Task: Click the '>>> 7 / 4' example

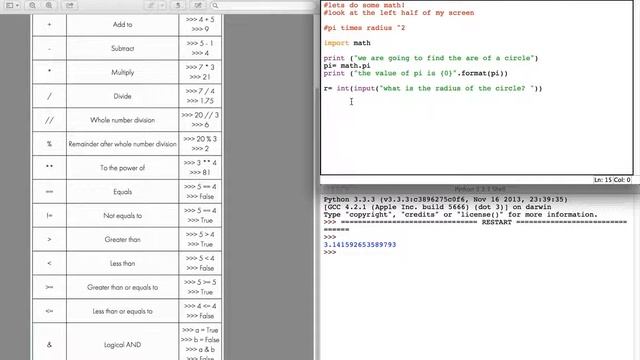Action: pyautogui.click(x=200, y=91)
